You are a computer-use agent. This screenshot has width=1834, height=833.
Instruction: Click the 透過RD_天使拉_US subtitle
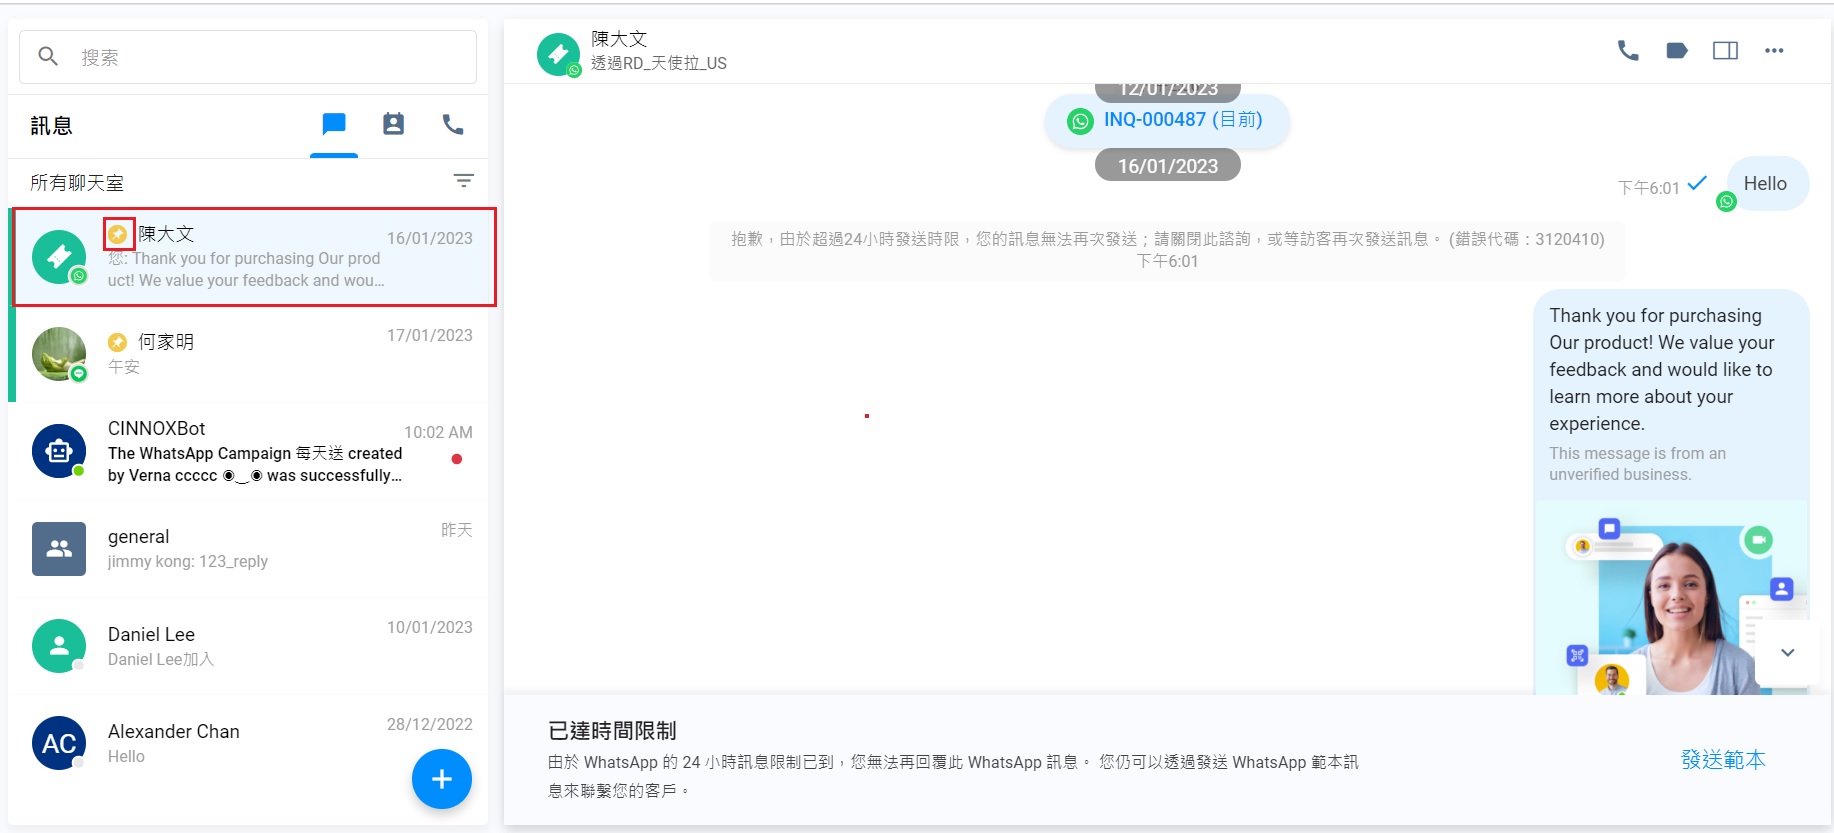(x=659, y=63)
